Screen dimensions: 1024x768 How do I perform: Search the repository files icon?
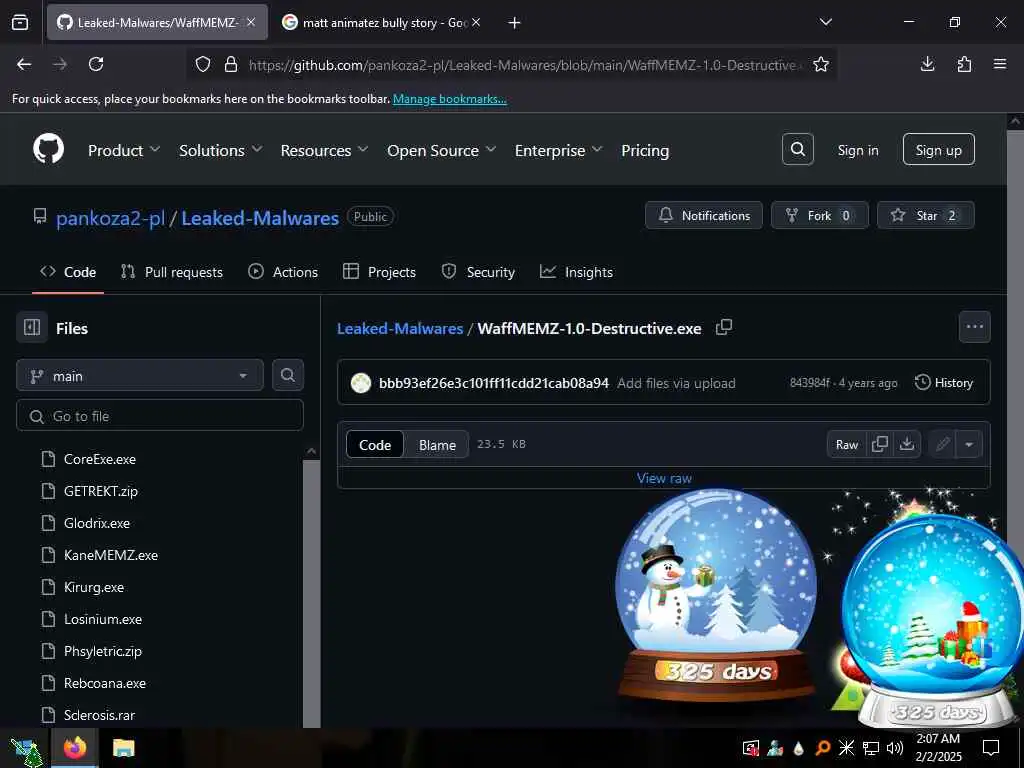click(x=288, y=375)
